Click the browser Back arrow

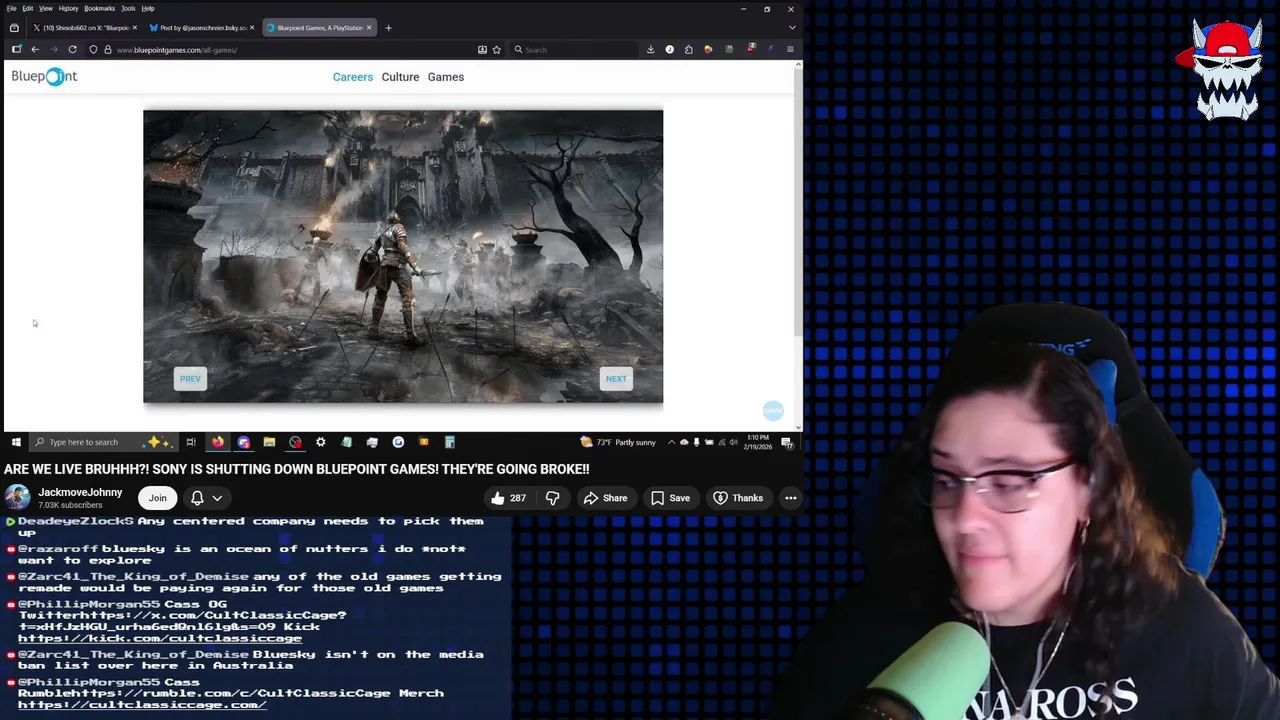[35, 49]
